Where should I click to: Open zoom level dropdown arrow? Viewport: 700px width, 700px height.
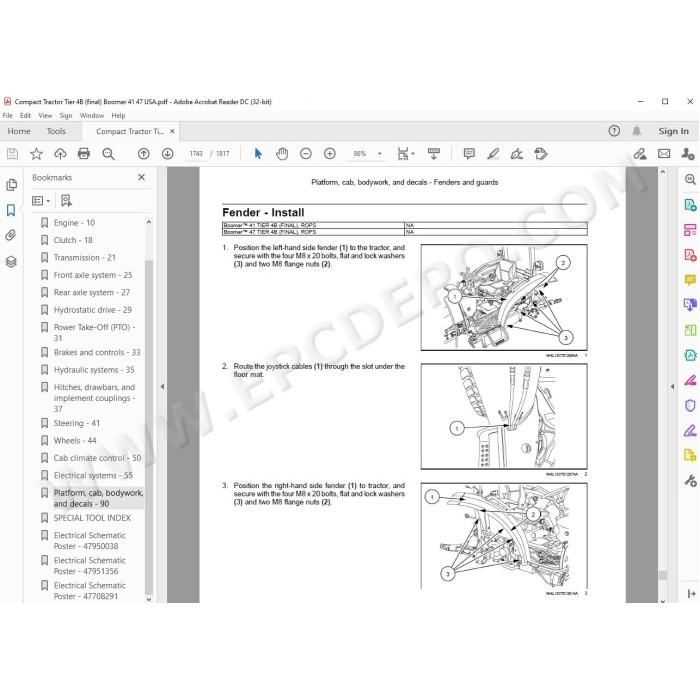coord(380,154)
